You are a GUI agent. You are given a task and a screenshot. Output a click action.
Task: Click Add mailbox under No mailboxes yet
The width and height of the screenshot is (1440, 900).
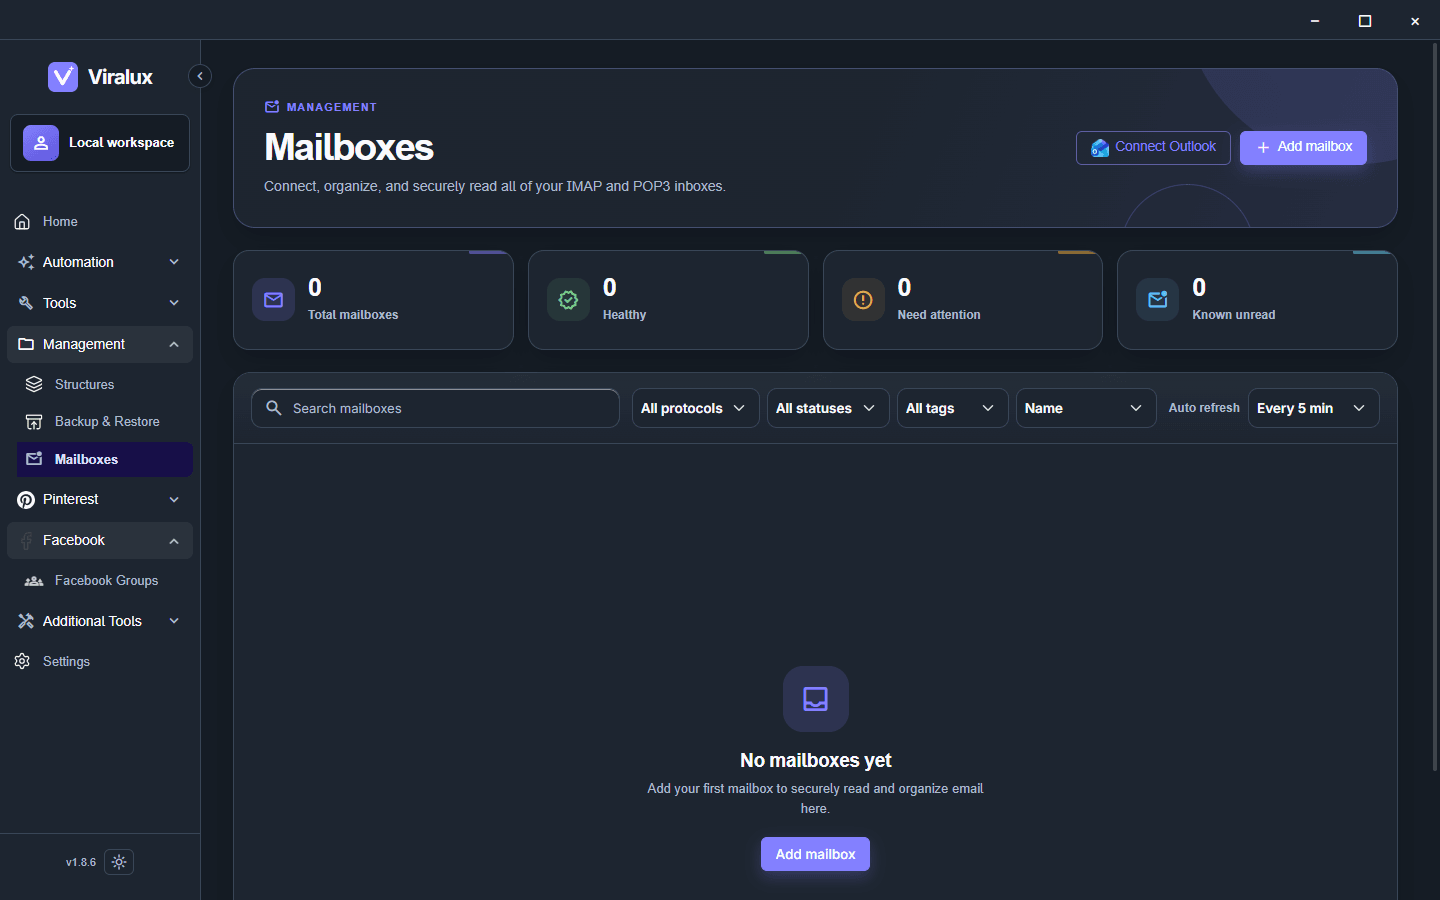[815, 854]
